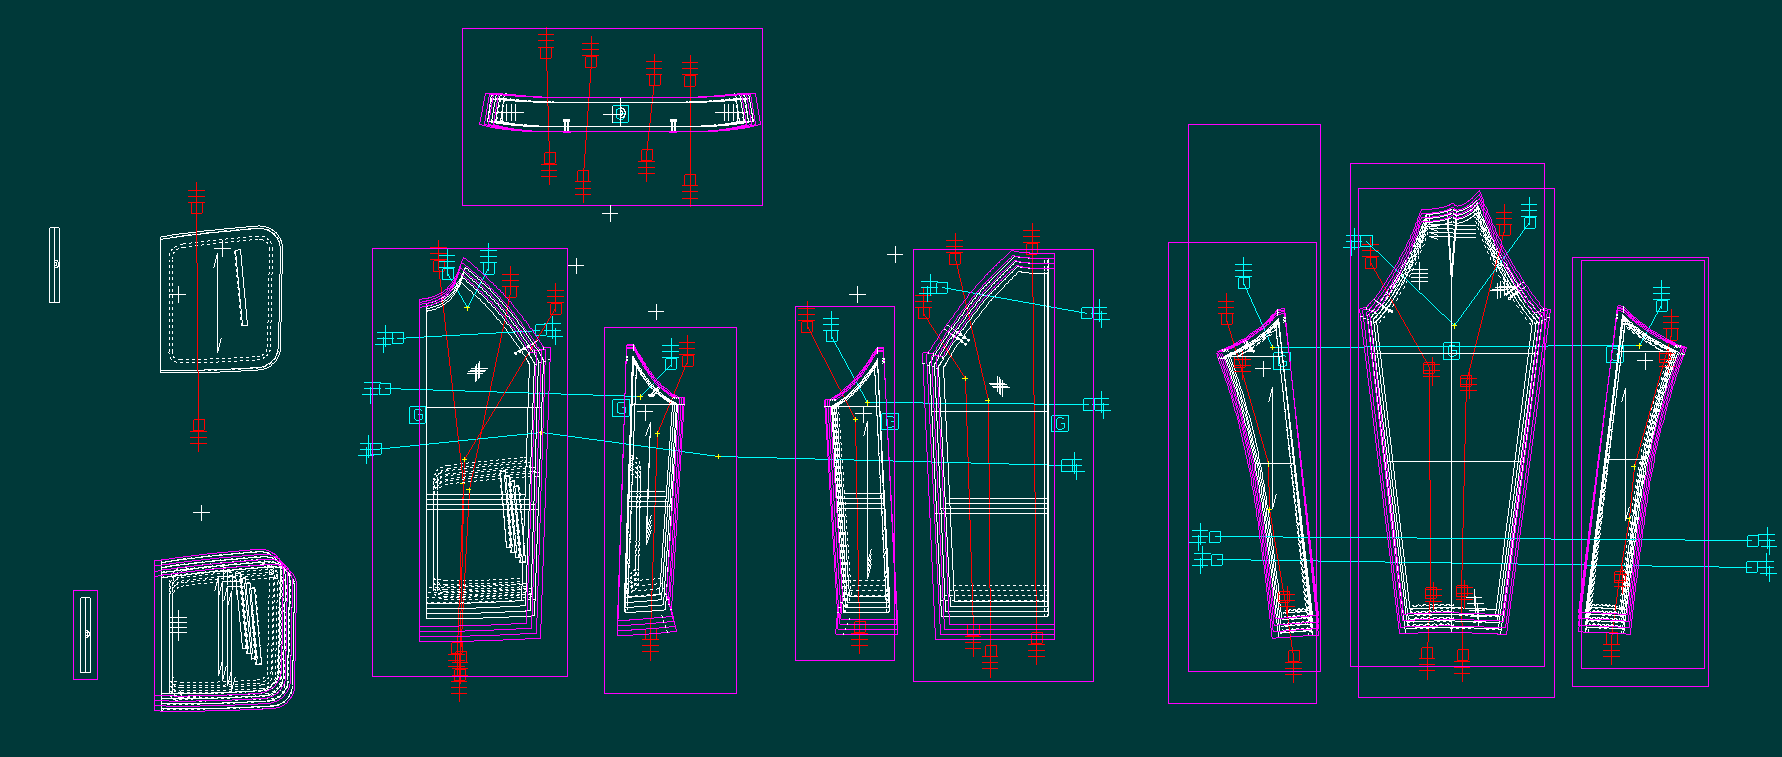The image size is (1782, 757).
Task: Select the G grain marker left of front bodice
Action: 418,414
